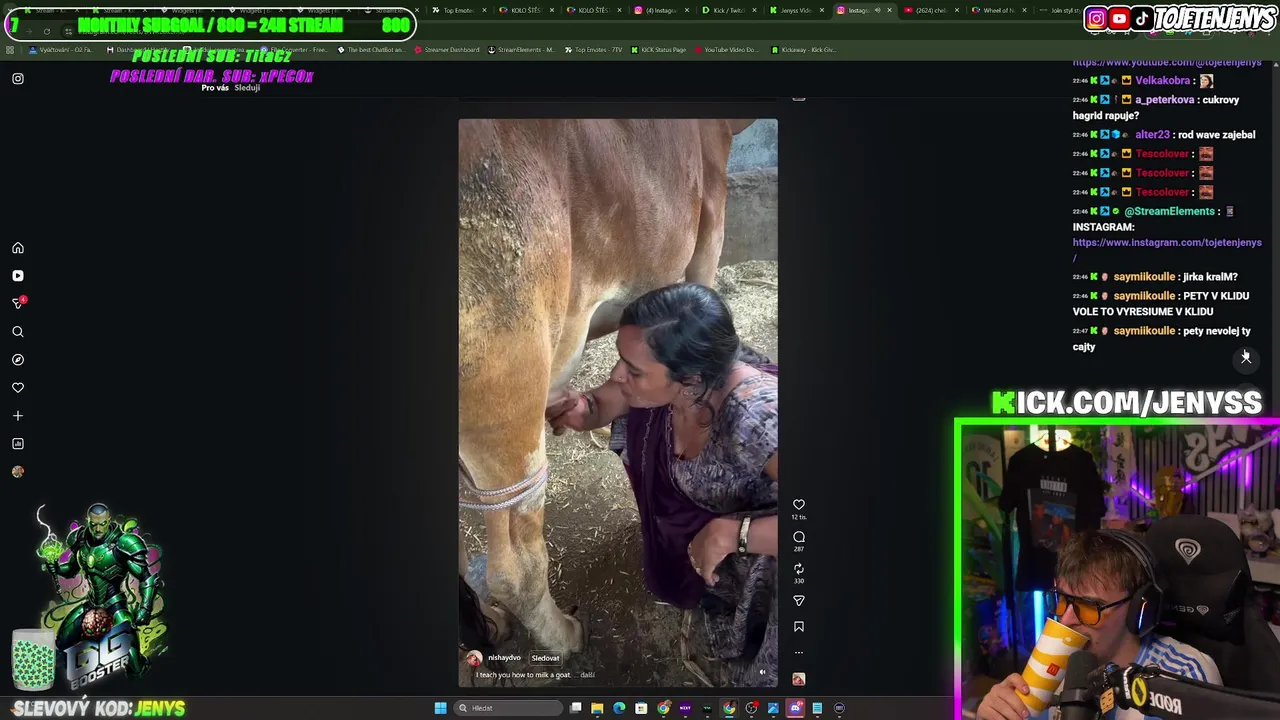The width and height of the screenshot is (1280, 720).
Task: Open Notepad icon on taskbar
Action: pos(817,708)
